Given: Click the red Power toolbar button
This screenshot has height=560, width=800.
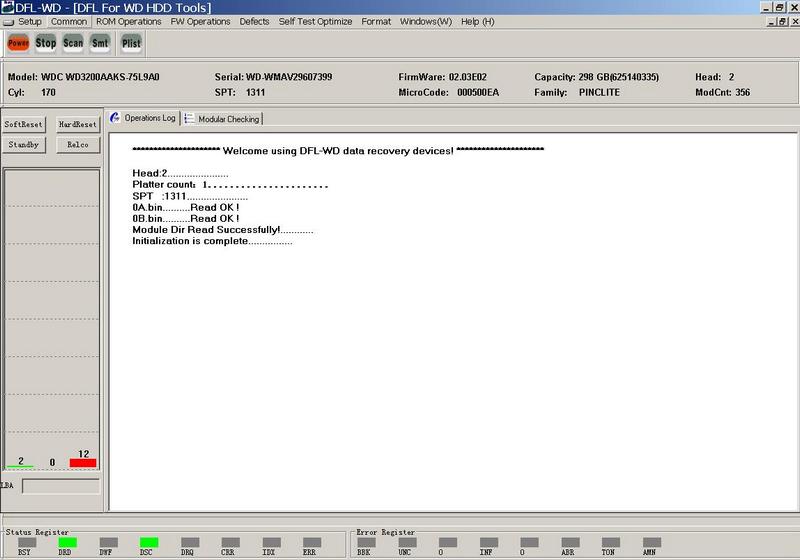Looking at the screenshot, I should pyautogui.click(x=18, y=43).
